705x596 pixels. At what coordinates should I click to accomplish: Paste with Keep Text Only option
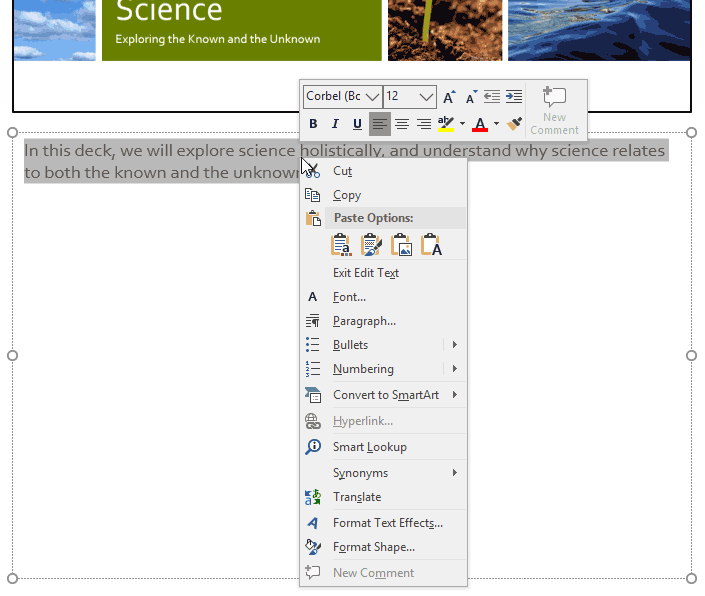click(x=431, y=245)
